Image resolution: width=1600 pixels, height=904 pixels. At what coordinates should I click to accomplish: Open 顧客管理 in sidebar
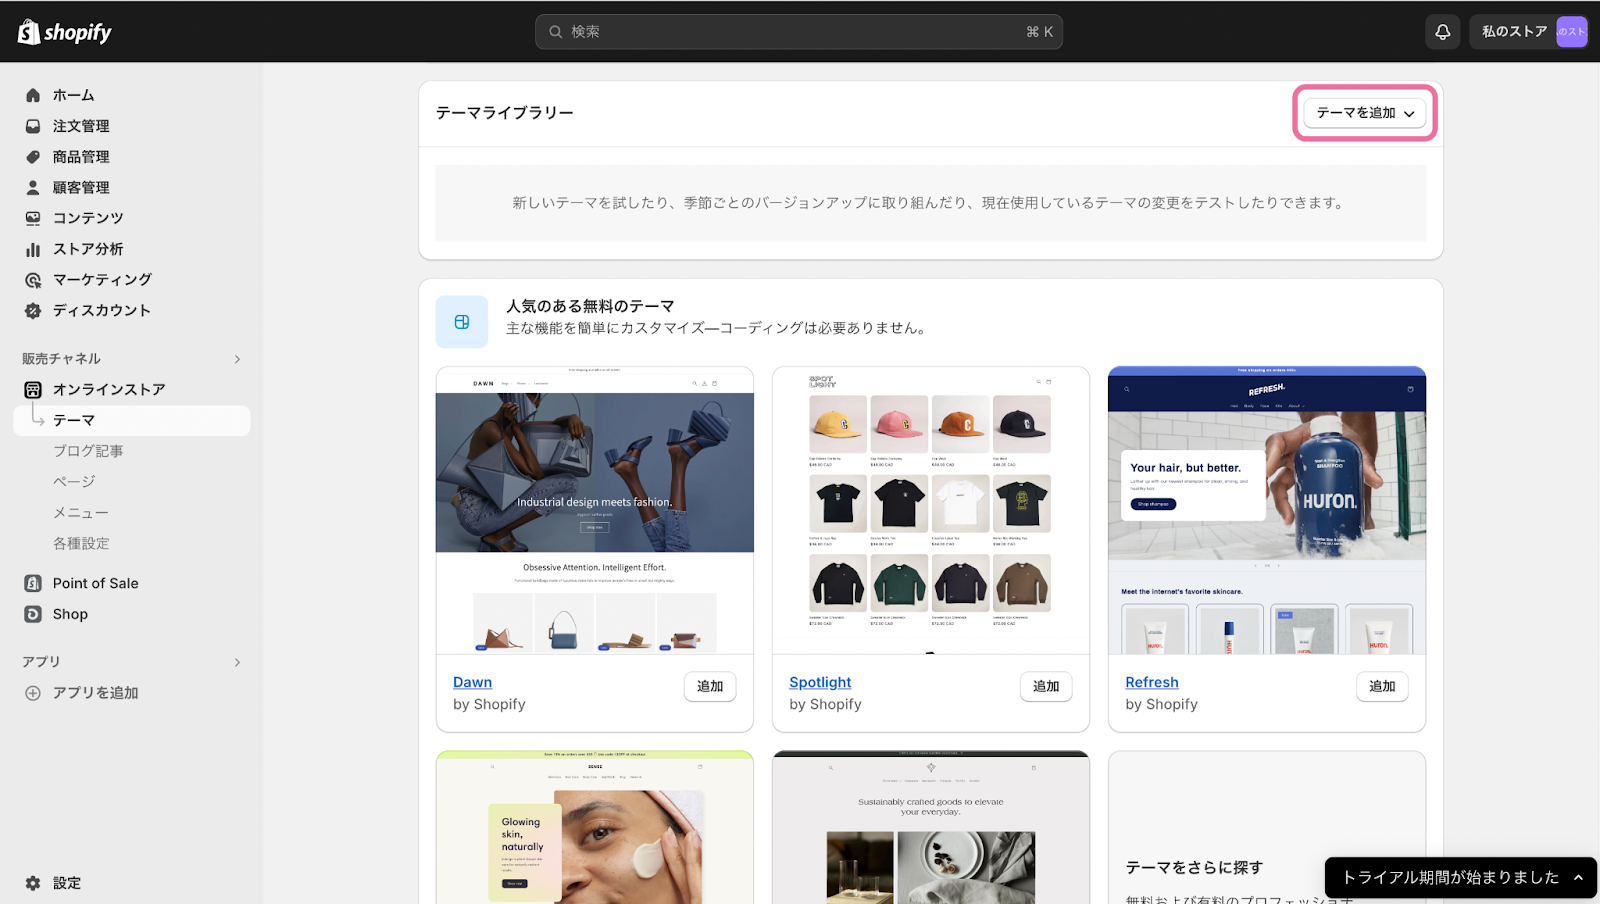pos(81,187)
